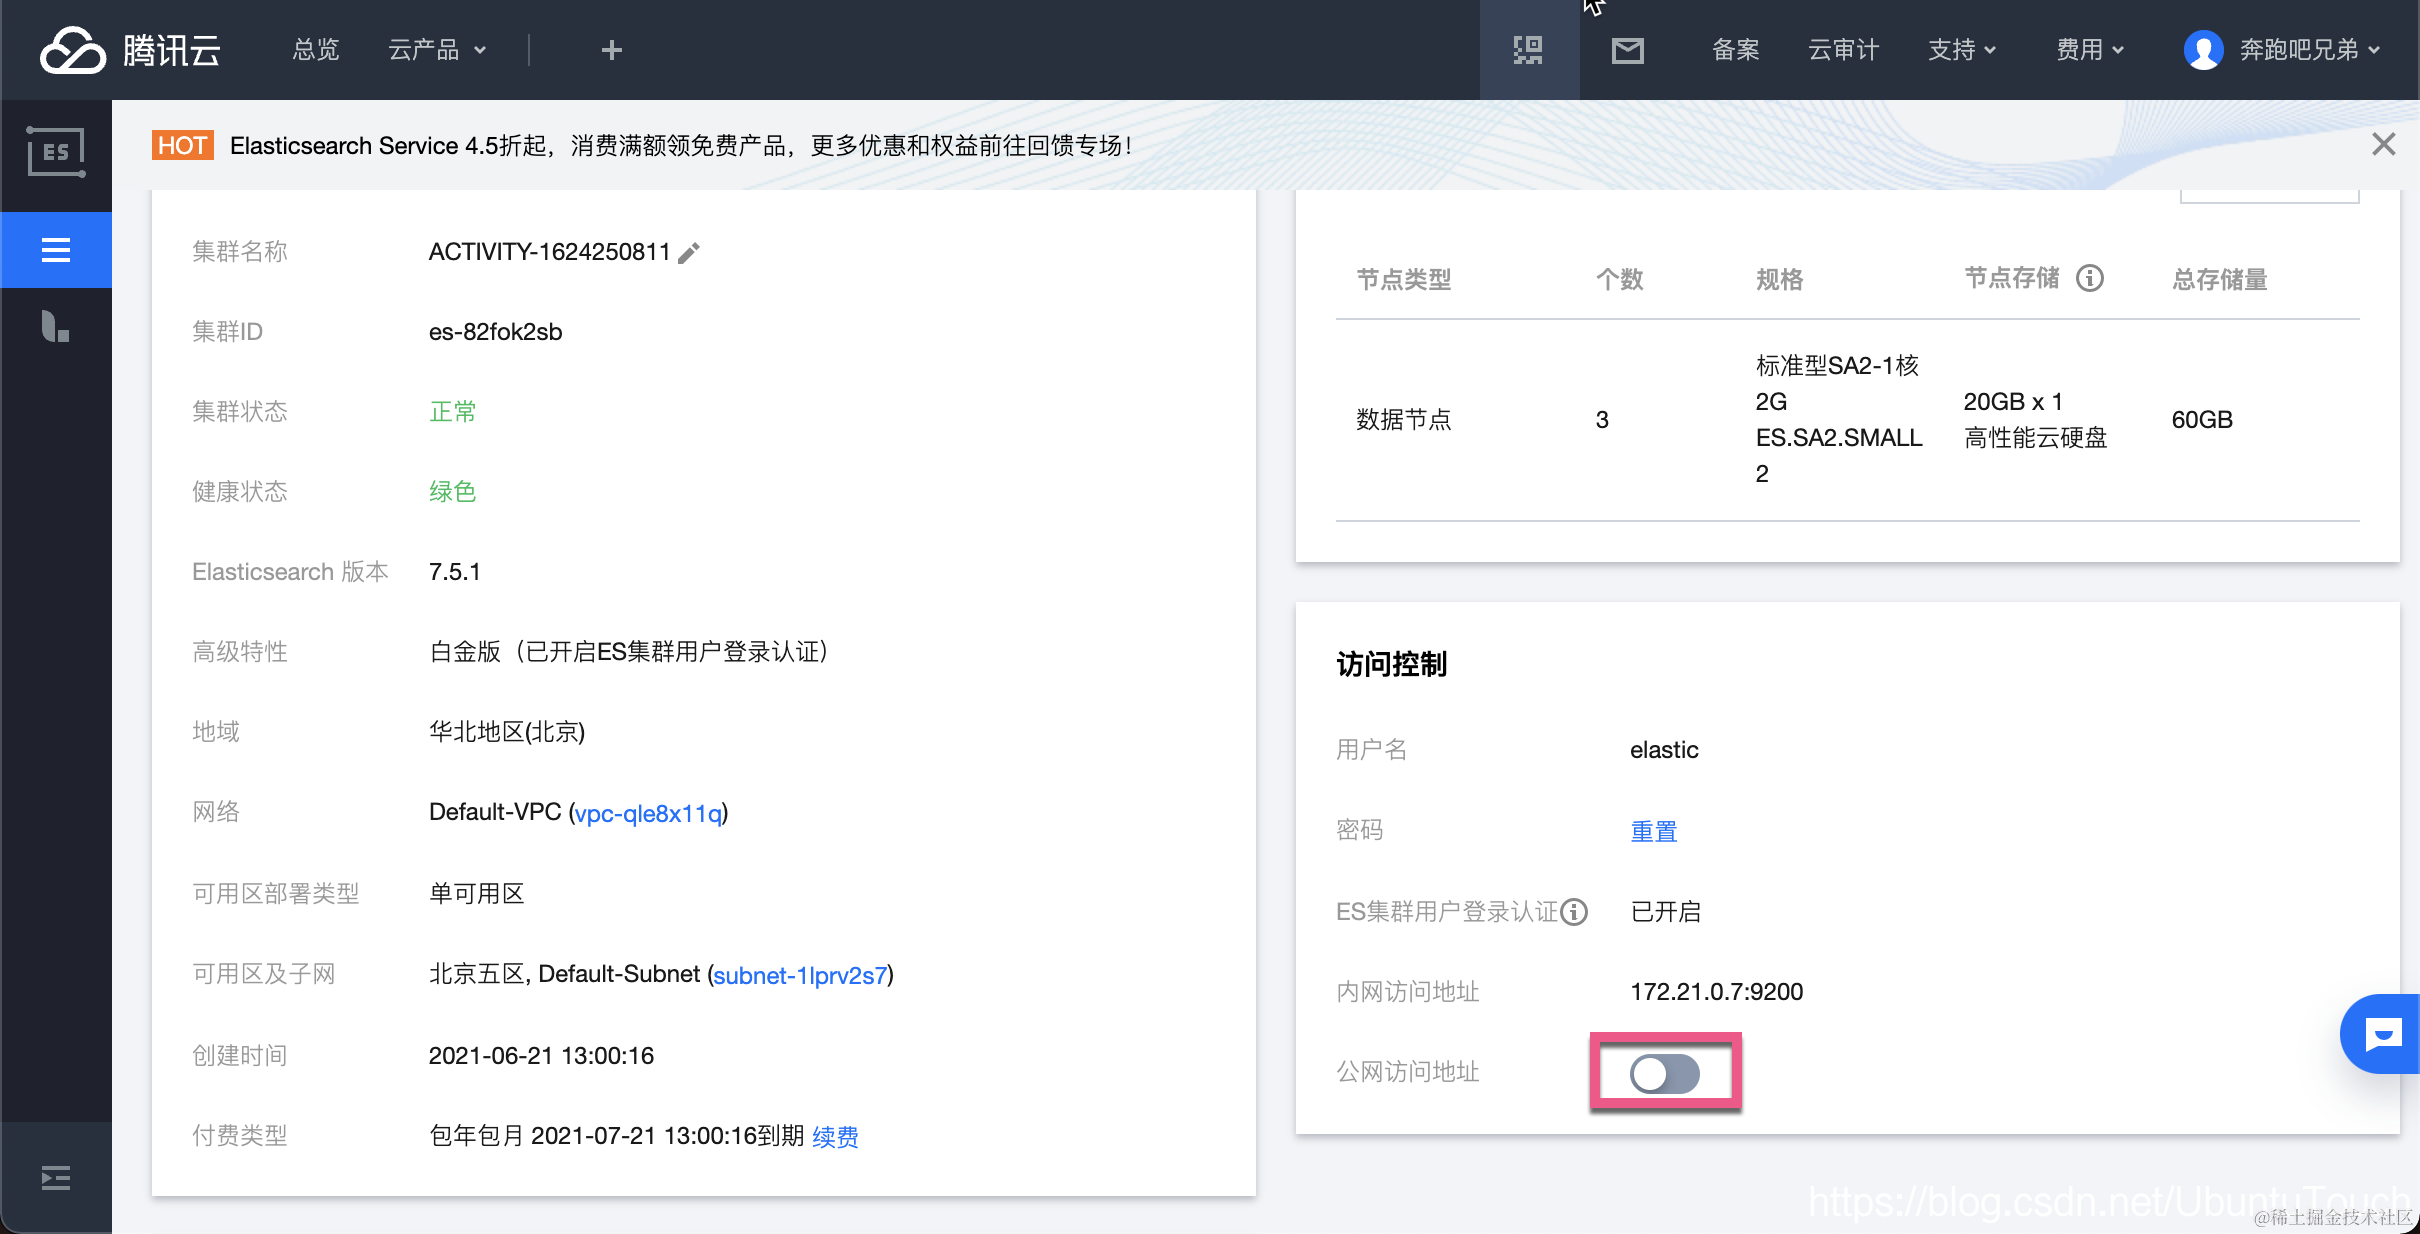Screen dimensions: 2420x1234
Task: Open the vpc-qle8x11q network link
Action: pos(648,813)
